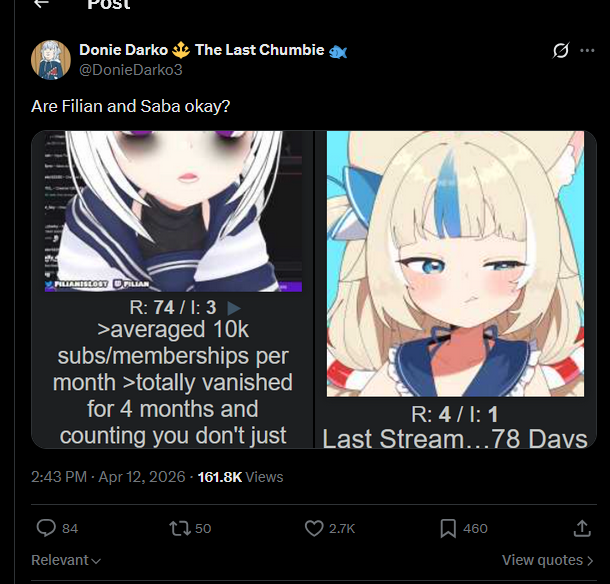The width and height of the screenshot is (610, 584).
Task: Bookmark the post with bookmark icon
Action: pyautogui.click(x=448, y=529)
